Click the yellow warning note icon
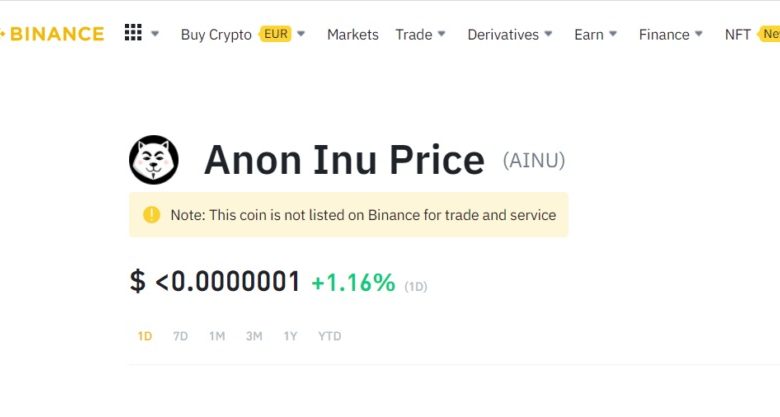The height and width of the screenshot is (417, 780). pyautogui.click(x=151, y=214)
